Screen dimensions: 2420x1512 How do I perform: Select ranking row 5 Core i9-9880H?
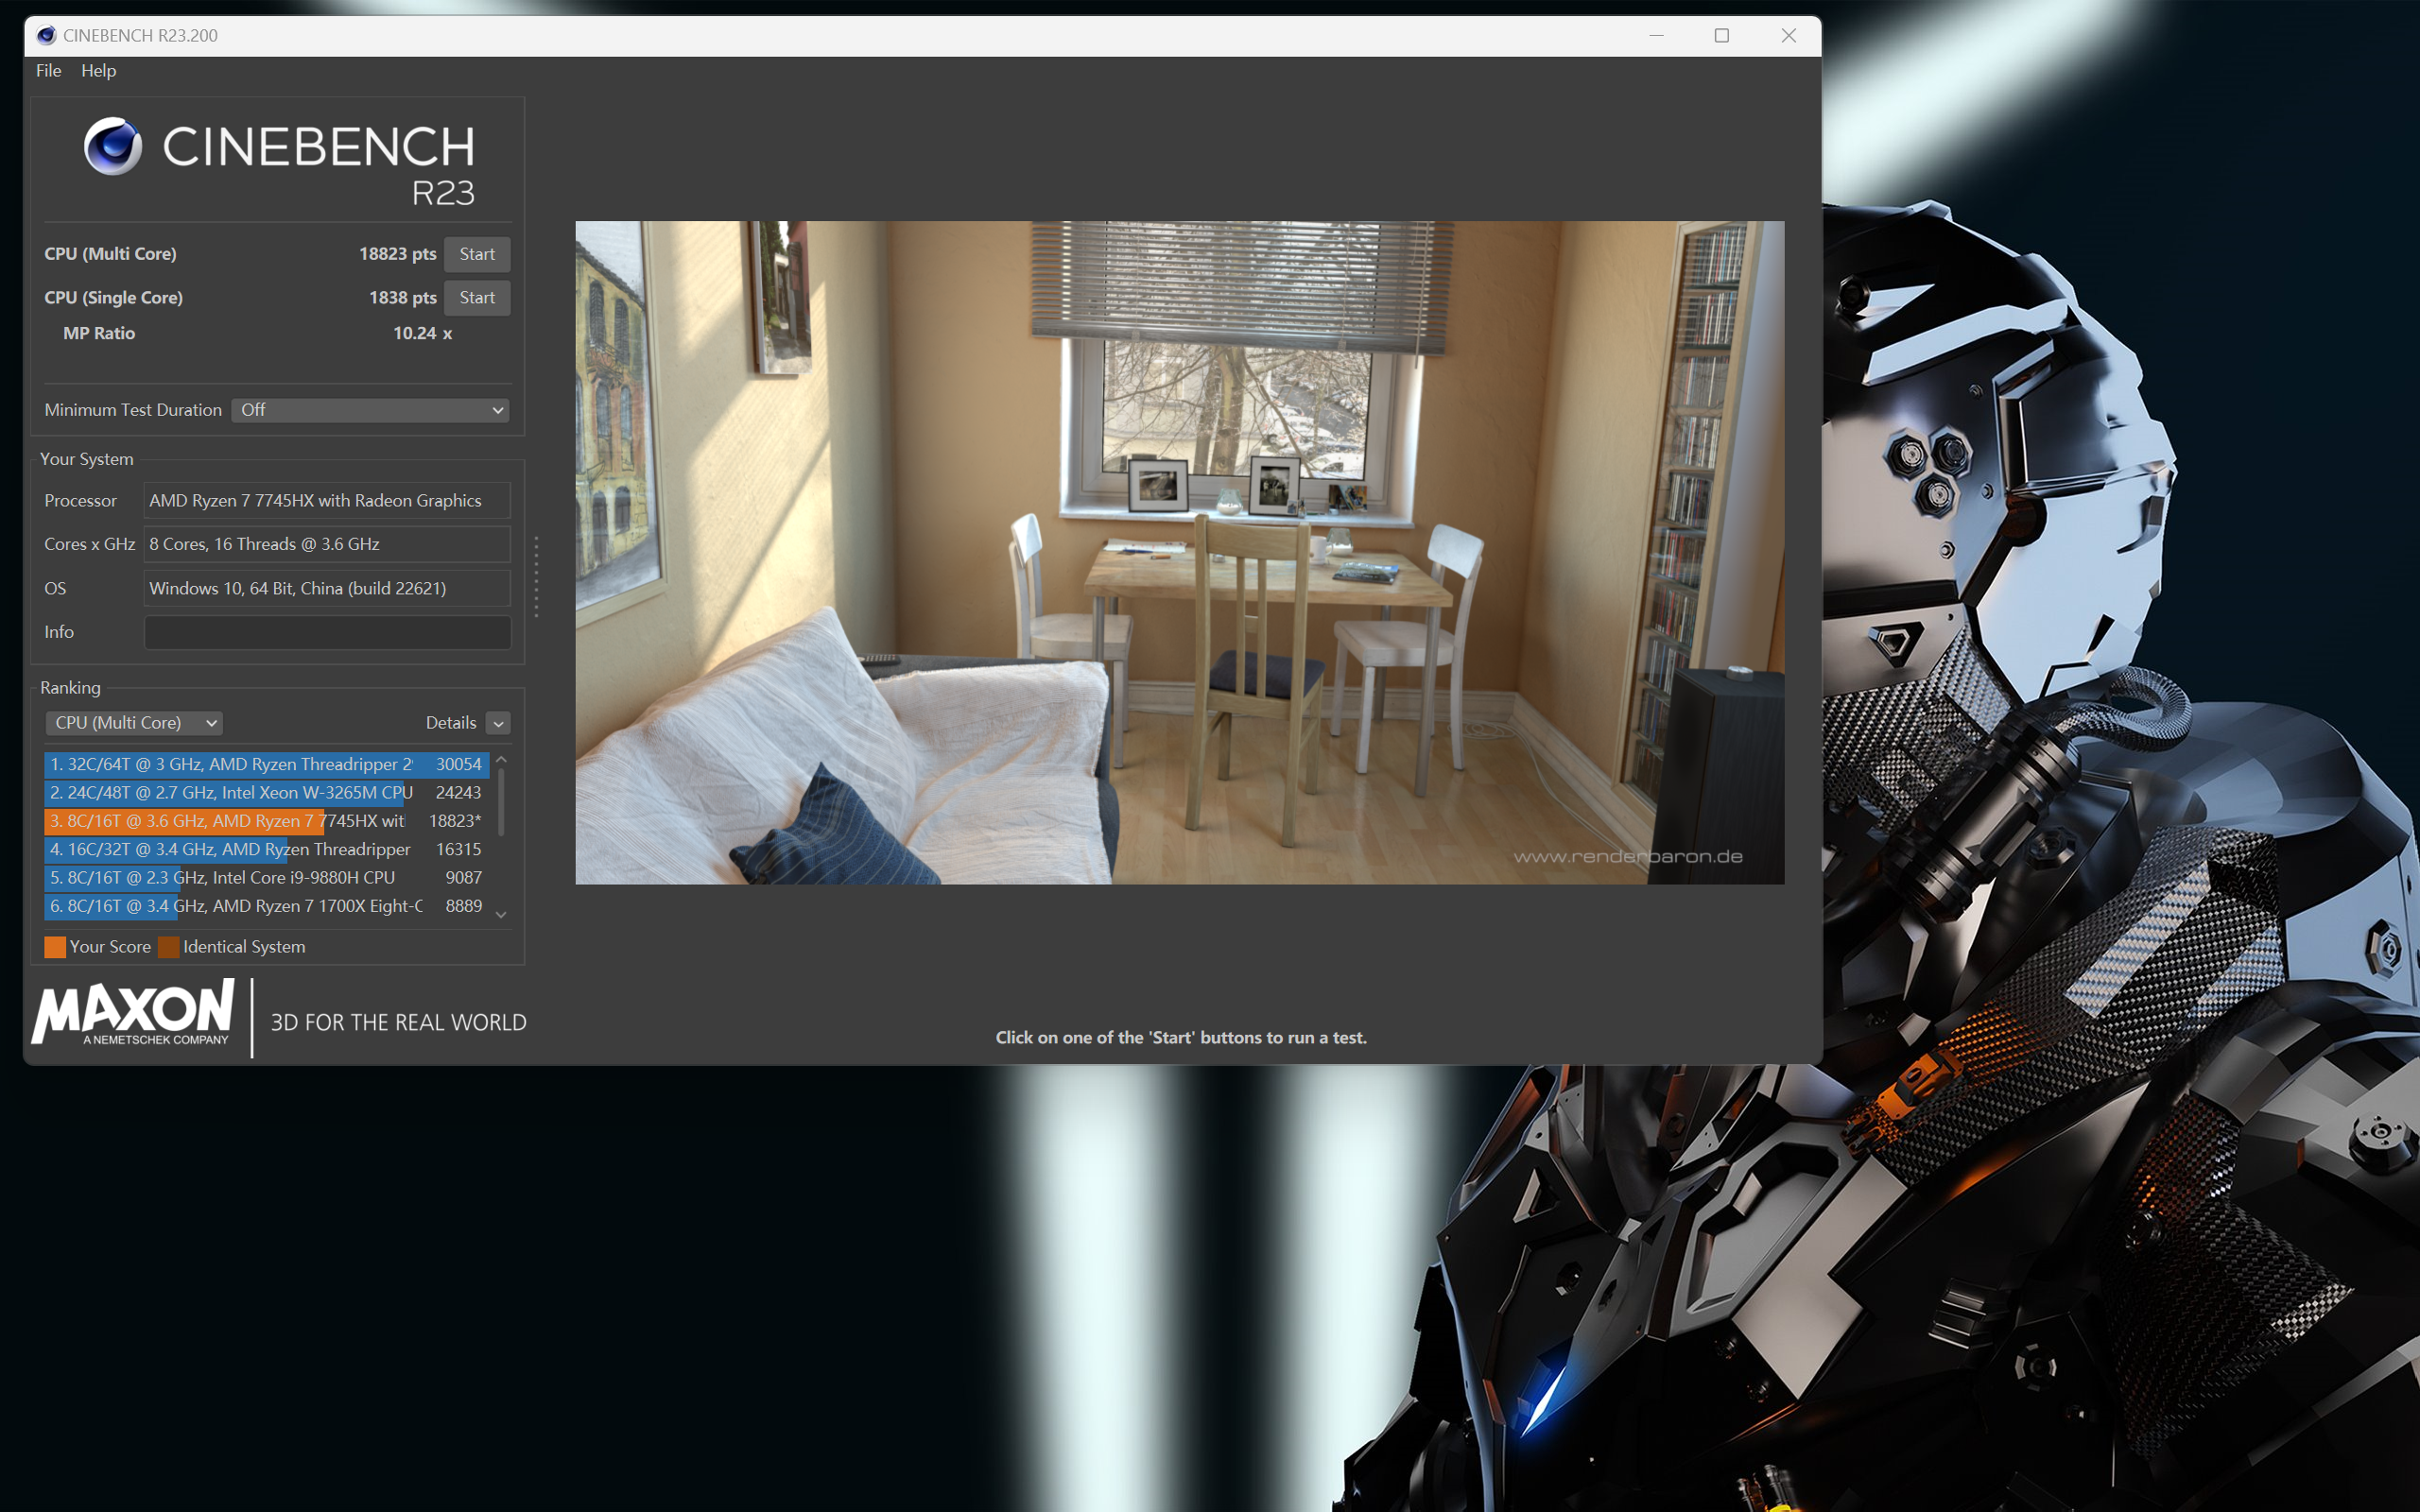[266, 877]
